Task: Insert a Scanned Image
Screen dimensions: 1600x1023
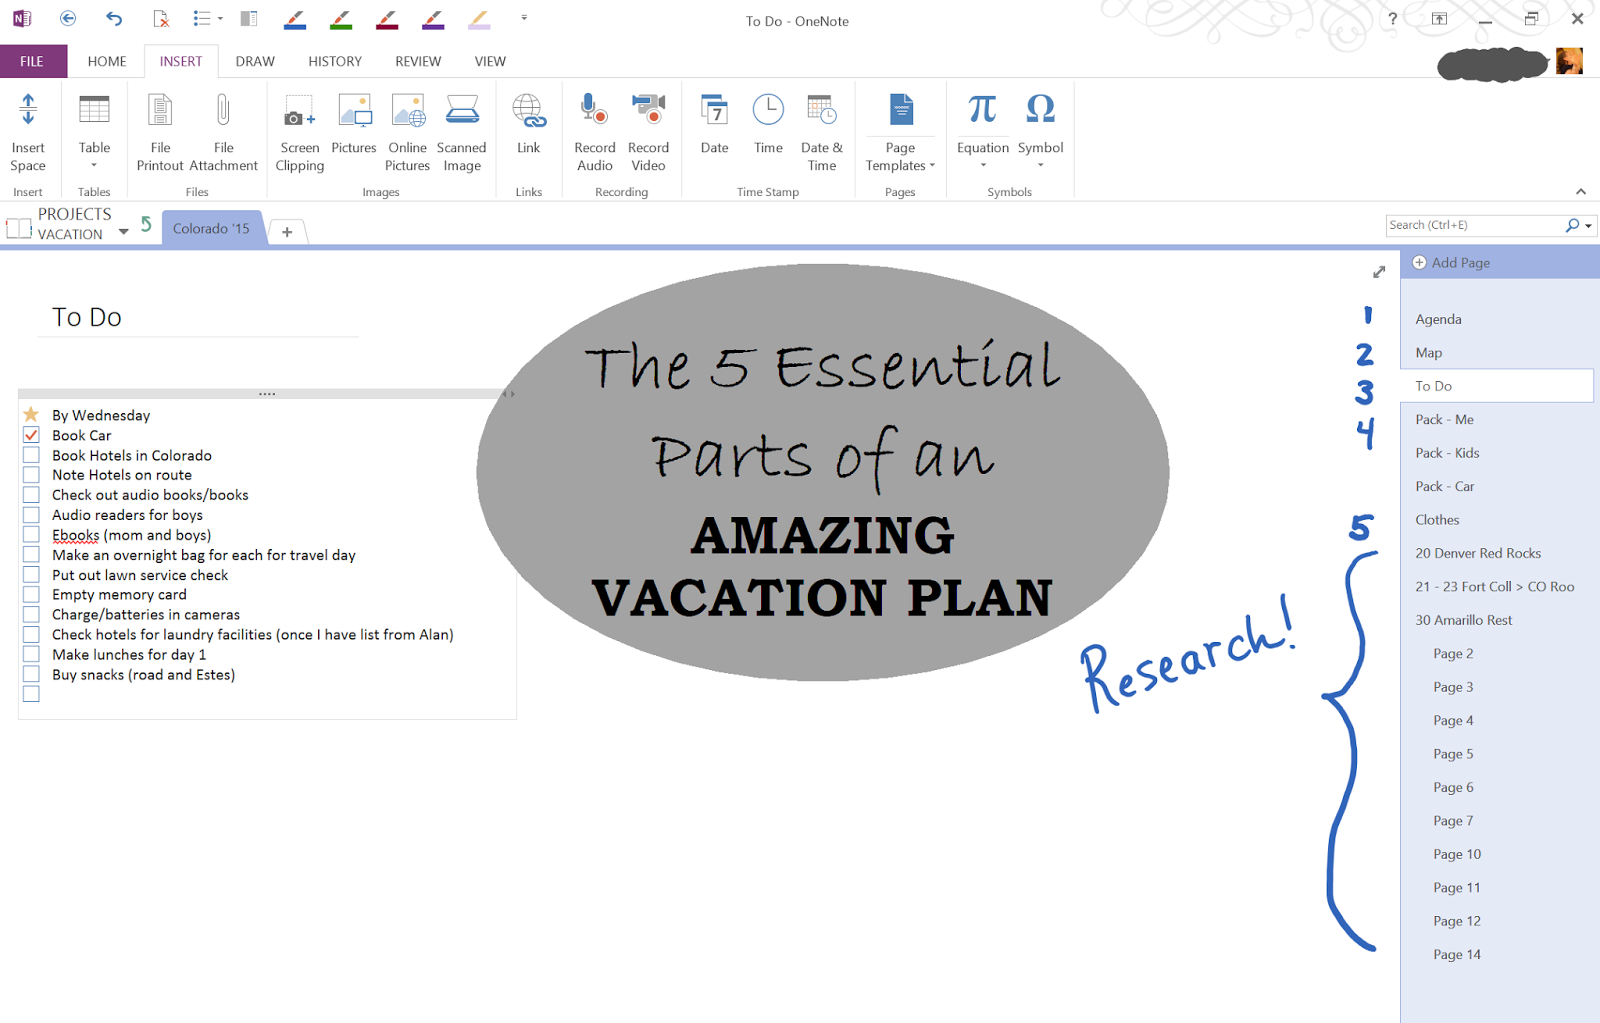Action: click(x=461, y=131)
